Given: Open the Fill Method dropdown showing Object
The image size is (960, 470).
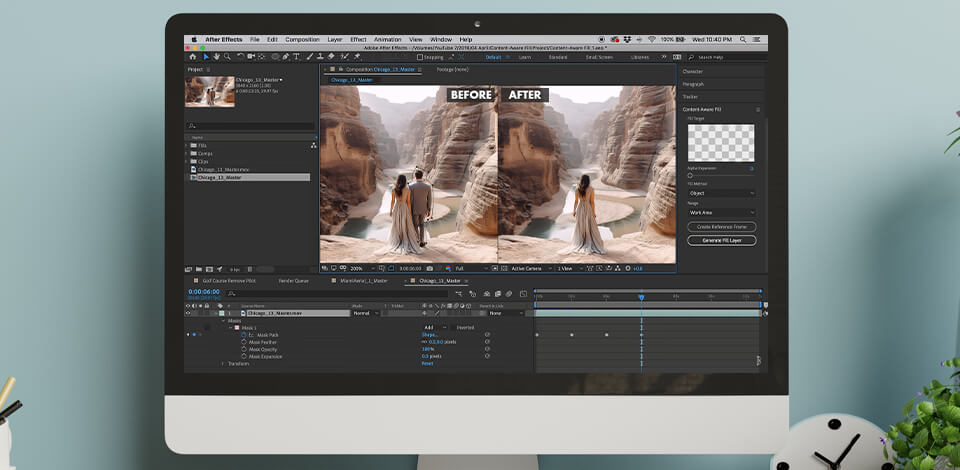Looking at the screenshot, I should (721, 193).
